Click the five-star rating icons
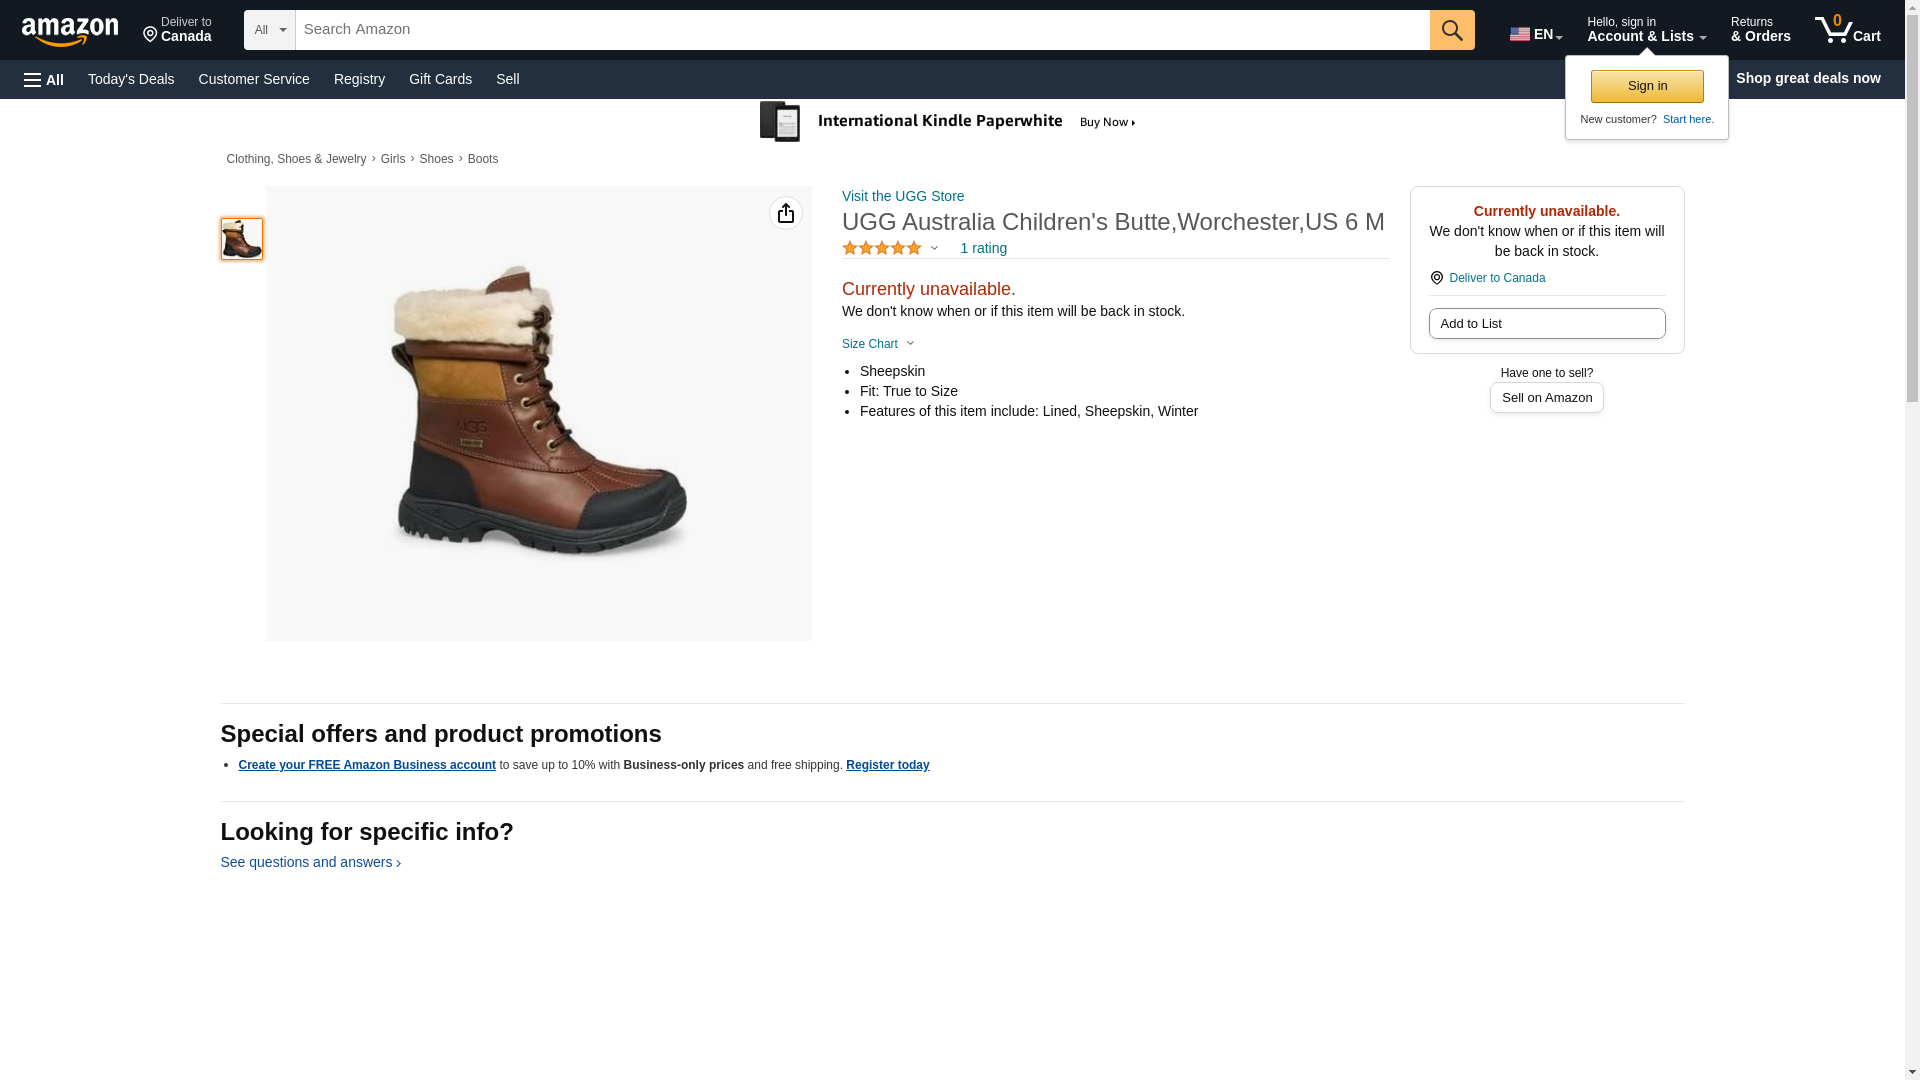Image resolution: width=1920 pixels, height=1080 pixels. (882, 248)
